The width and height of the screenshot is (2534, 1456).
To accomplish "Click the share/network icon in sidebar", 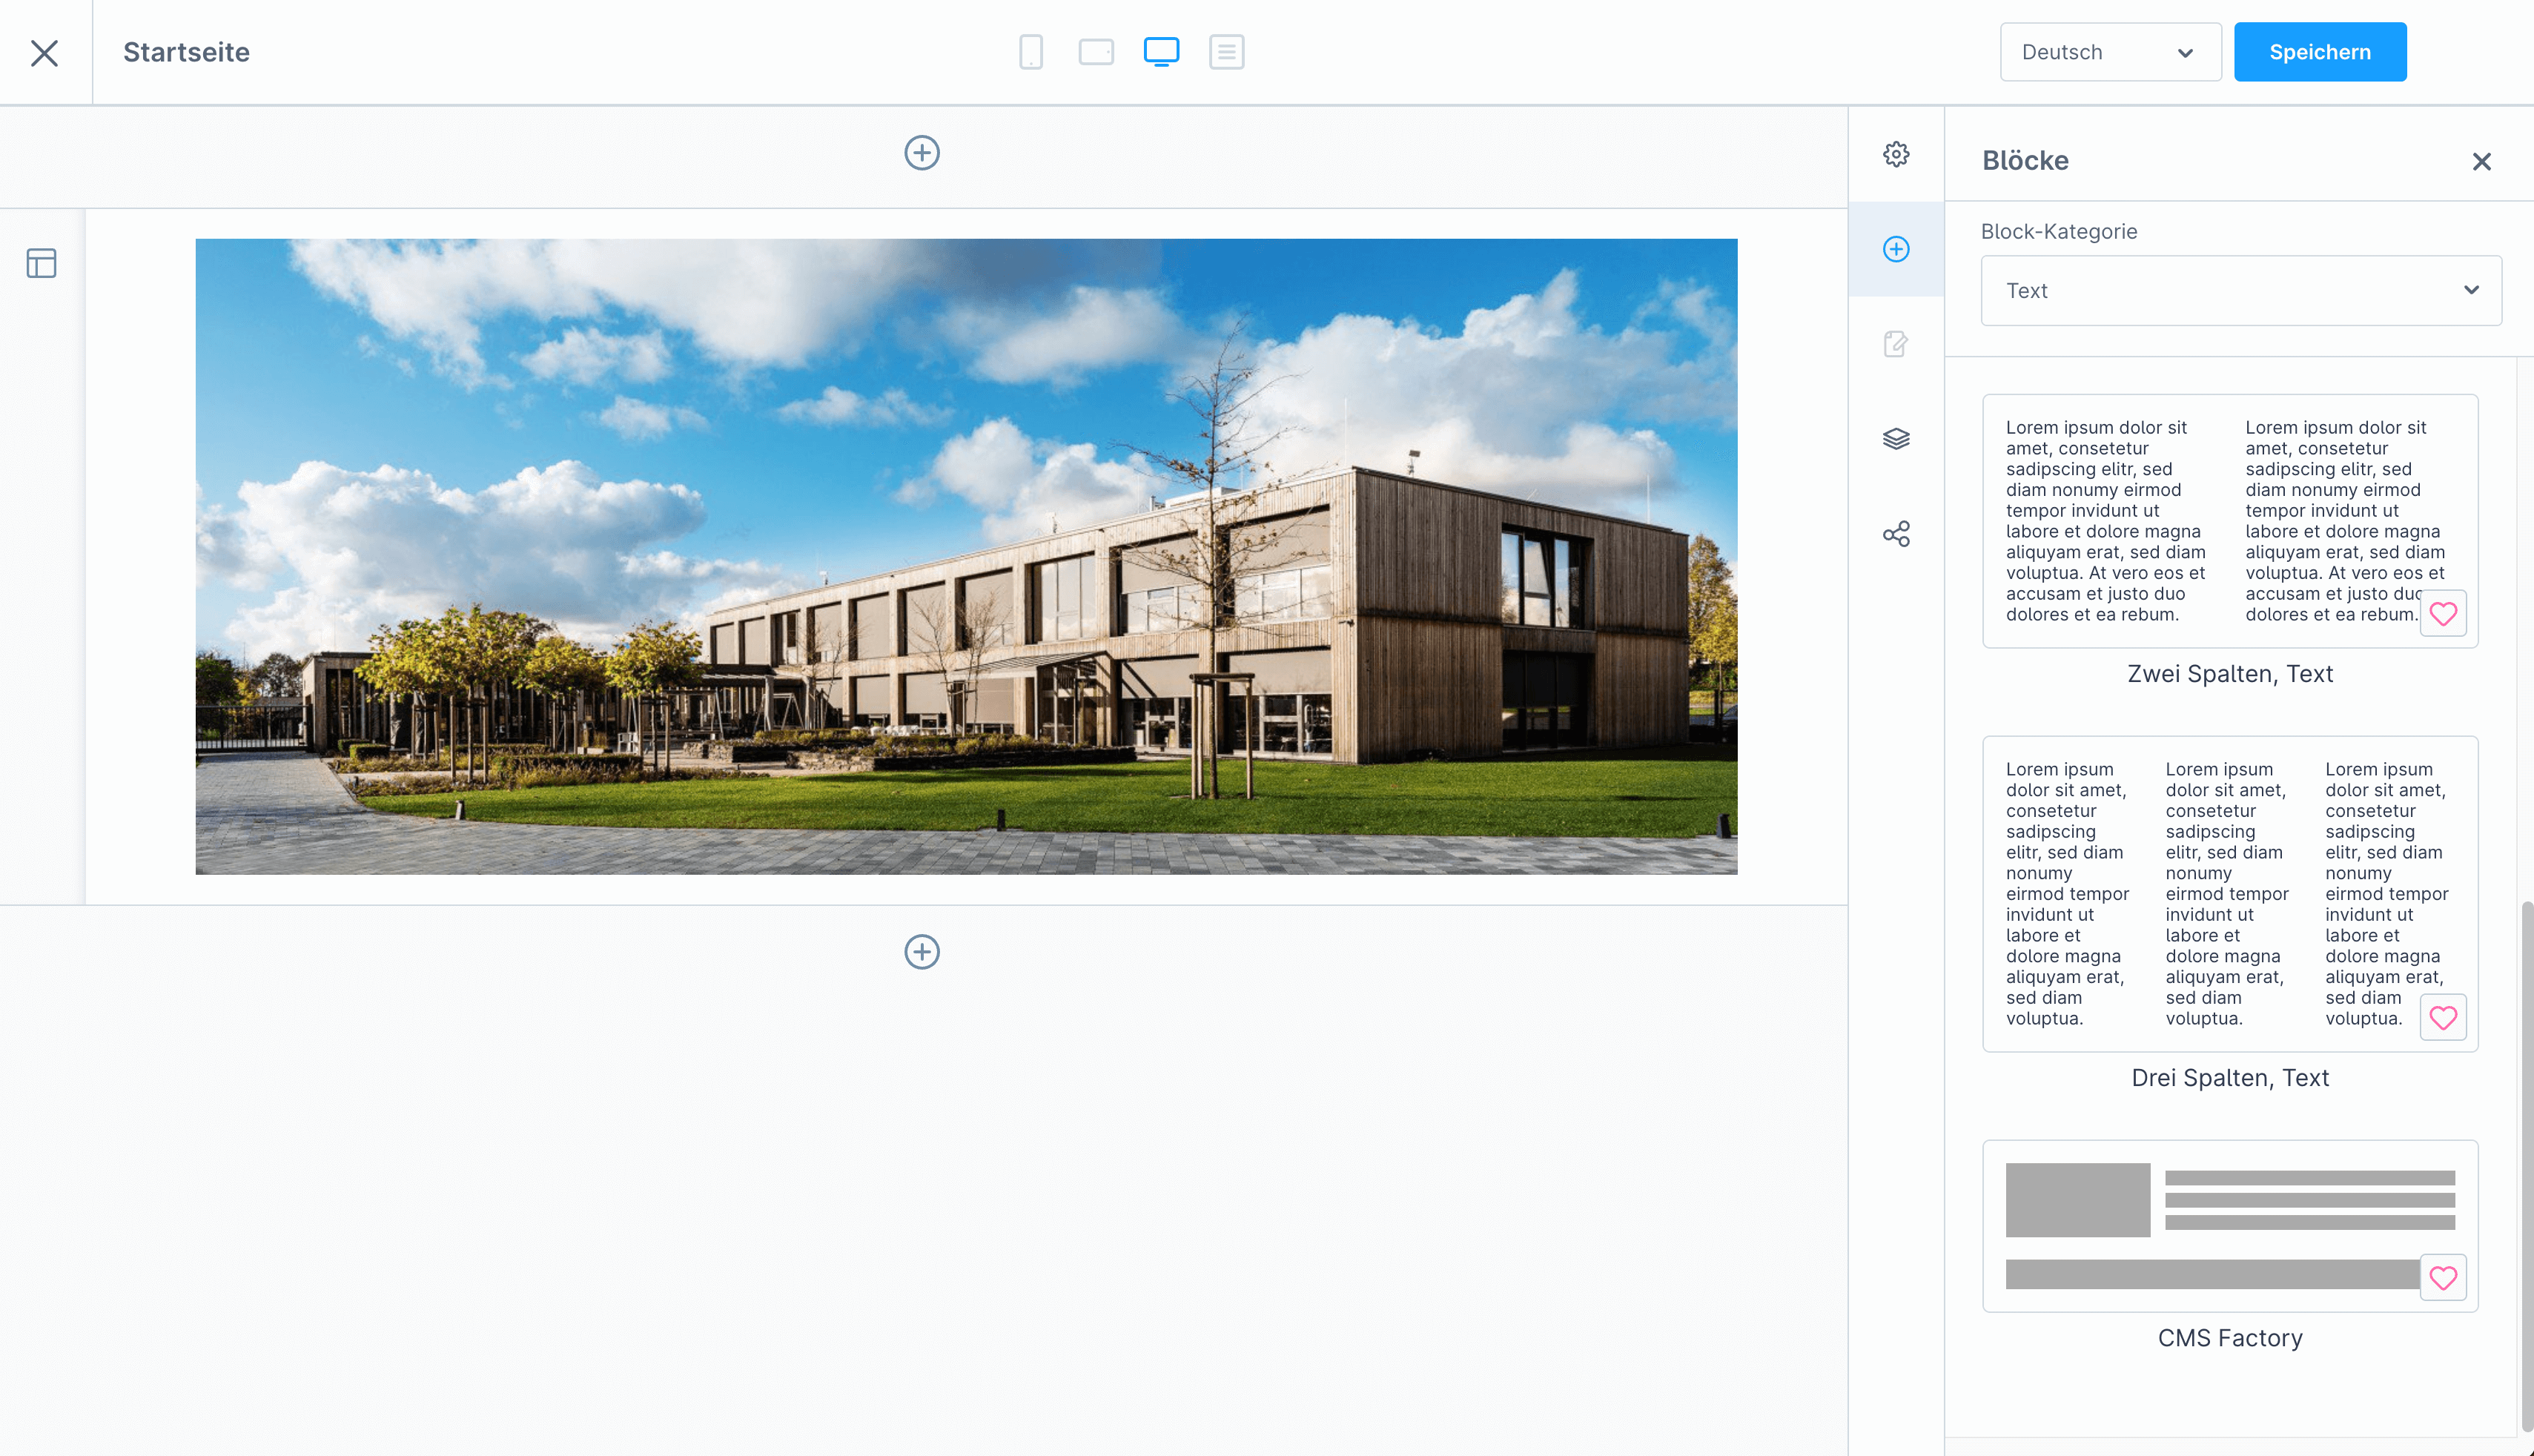I will tap(1895, 534).
